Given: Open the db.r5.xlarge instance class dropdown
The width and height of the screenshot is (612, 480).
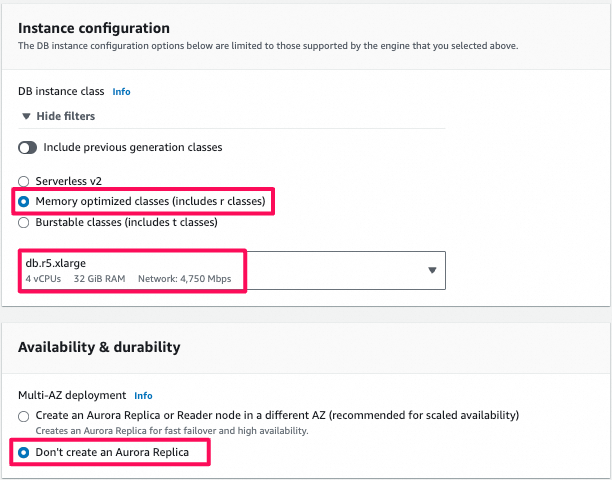Looking at the screenshot, I should click(x=232, y=270).
